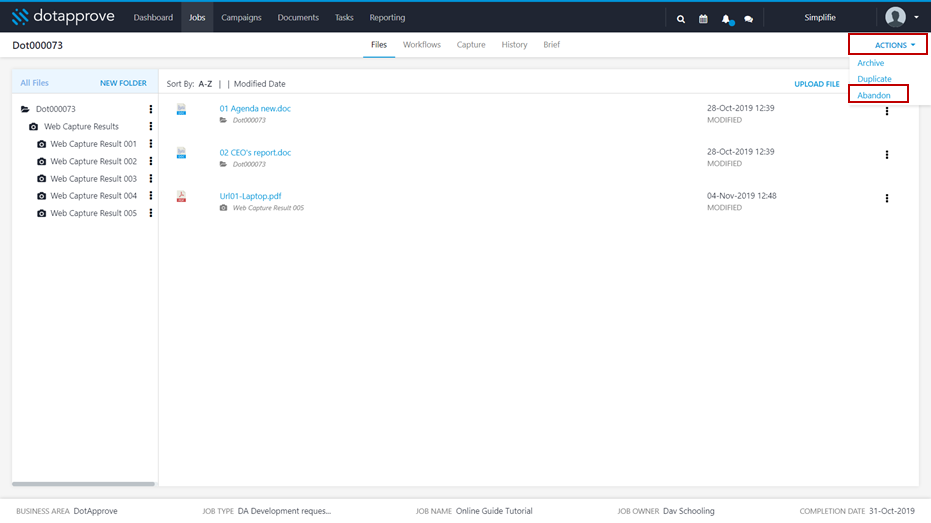Open the 01 Agenda new.doc file link
The width and height of the screenshot is (931, 523).
point(255,109)
